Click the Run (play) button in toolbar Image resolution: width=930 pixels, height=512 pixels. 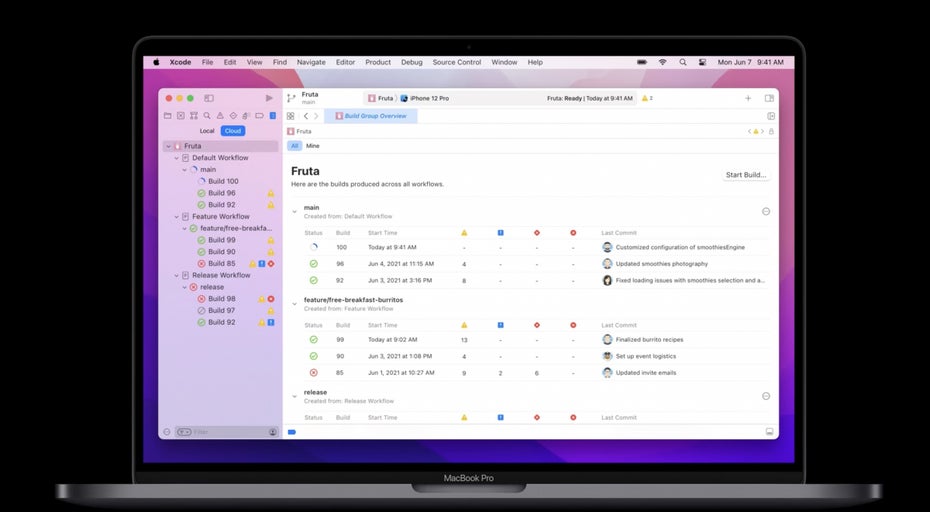269,98
